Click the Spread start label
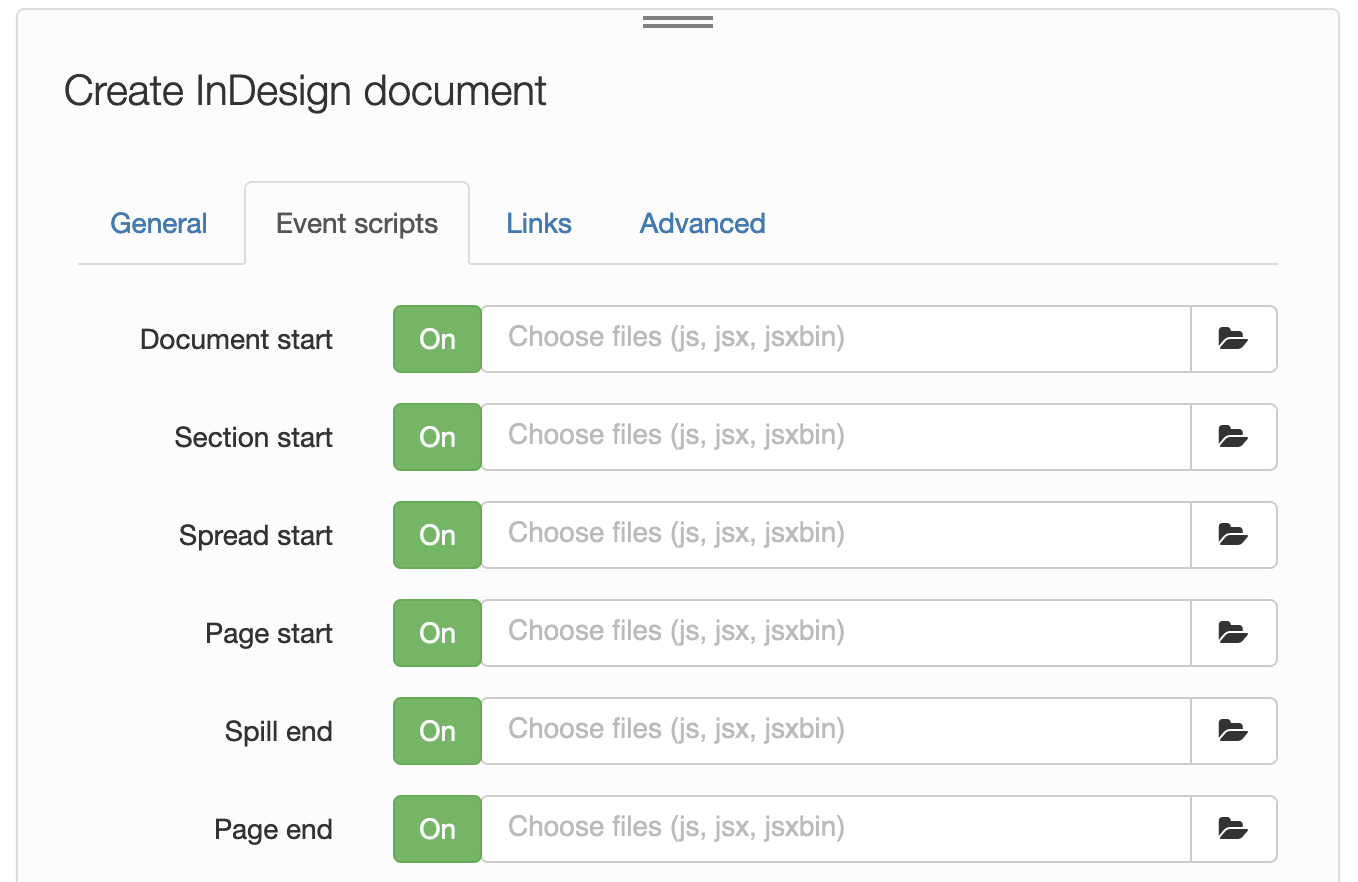Image resolution: width=1358 pixels, height=882 pixels. pyautogui.click(x=256, y=536)
